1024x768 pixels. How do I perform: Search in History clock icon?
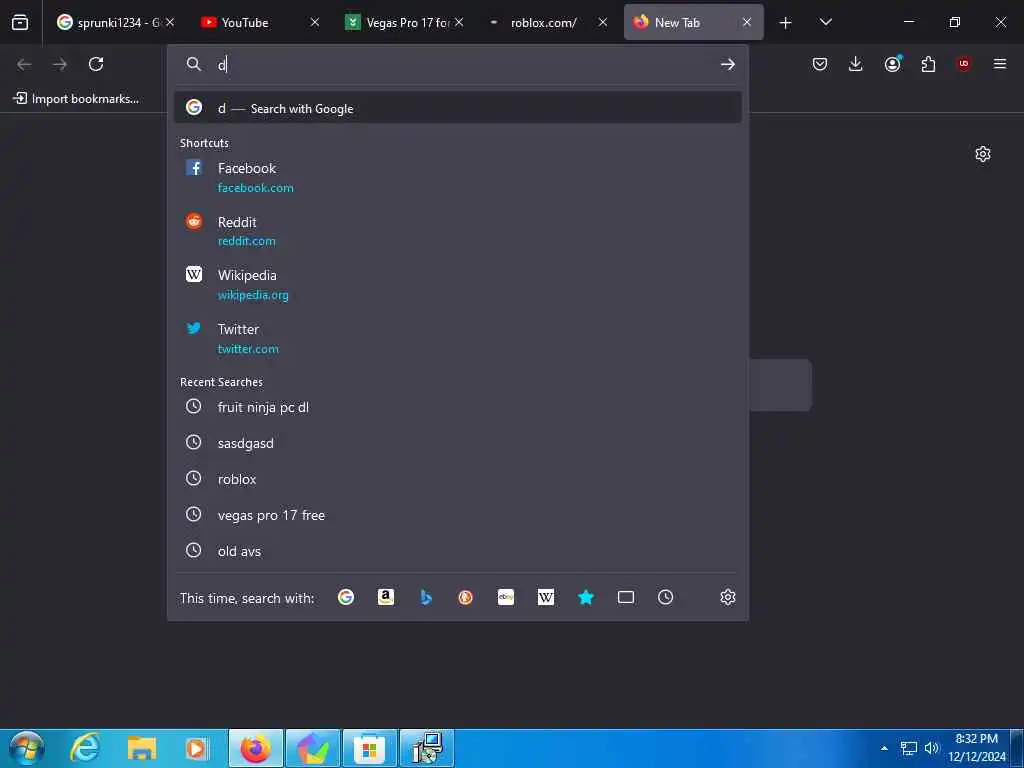point(665,597)
